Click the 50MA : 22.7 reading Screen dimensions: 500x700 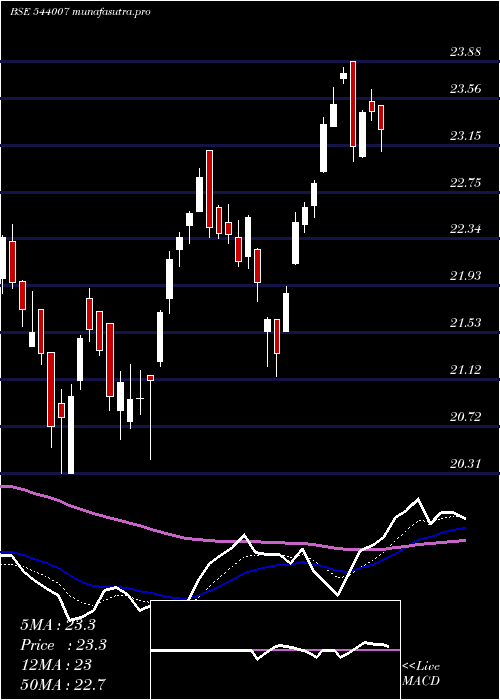click(63, 684)
